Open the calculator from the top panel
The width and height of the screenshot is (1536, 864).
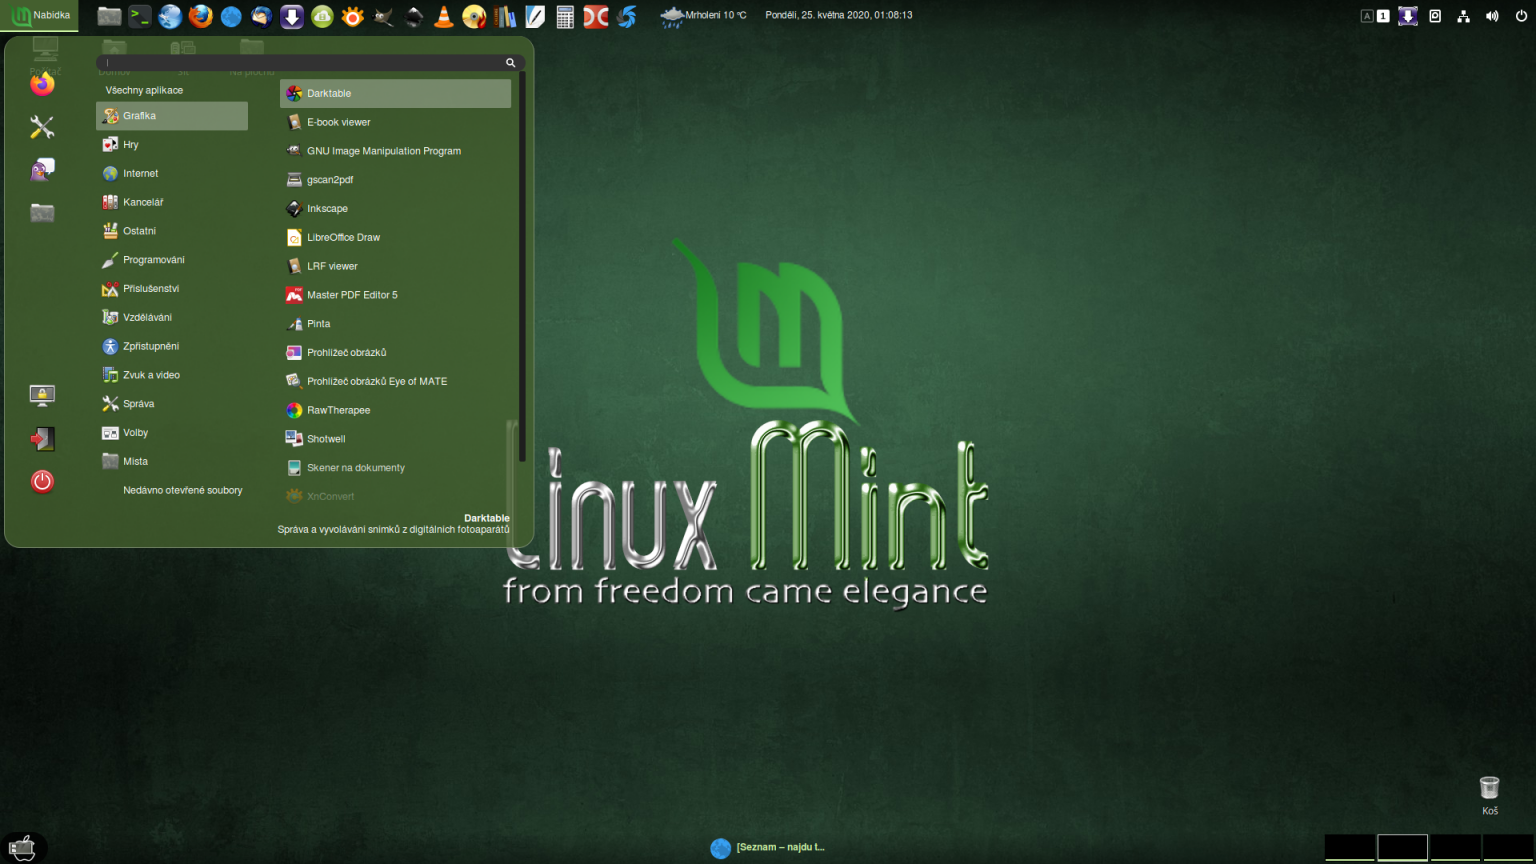pos(565,15)
